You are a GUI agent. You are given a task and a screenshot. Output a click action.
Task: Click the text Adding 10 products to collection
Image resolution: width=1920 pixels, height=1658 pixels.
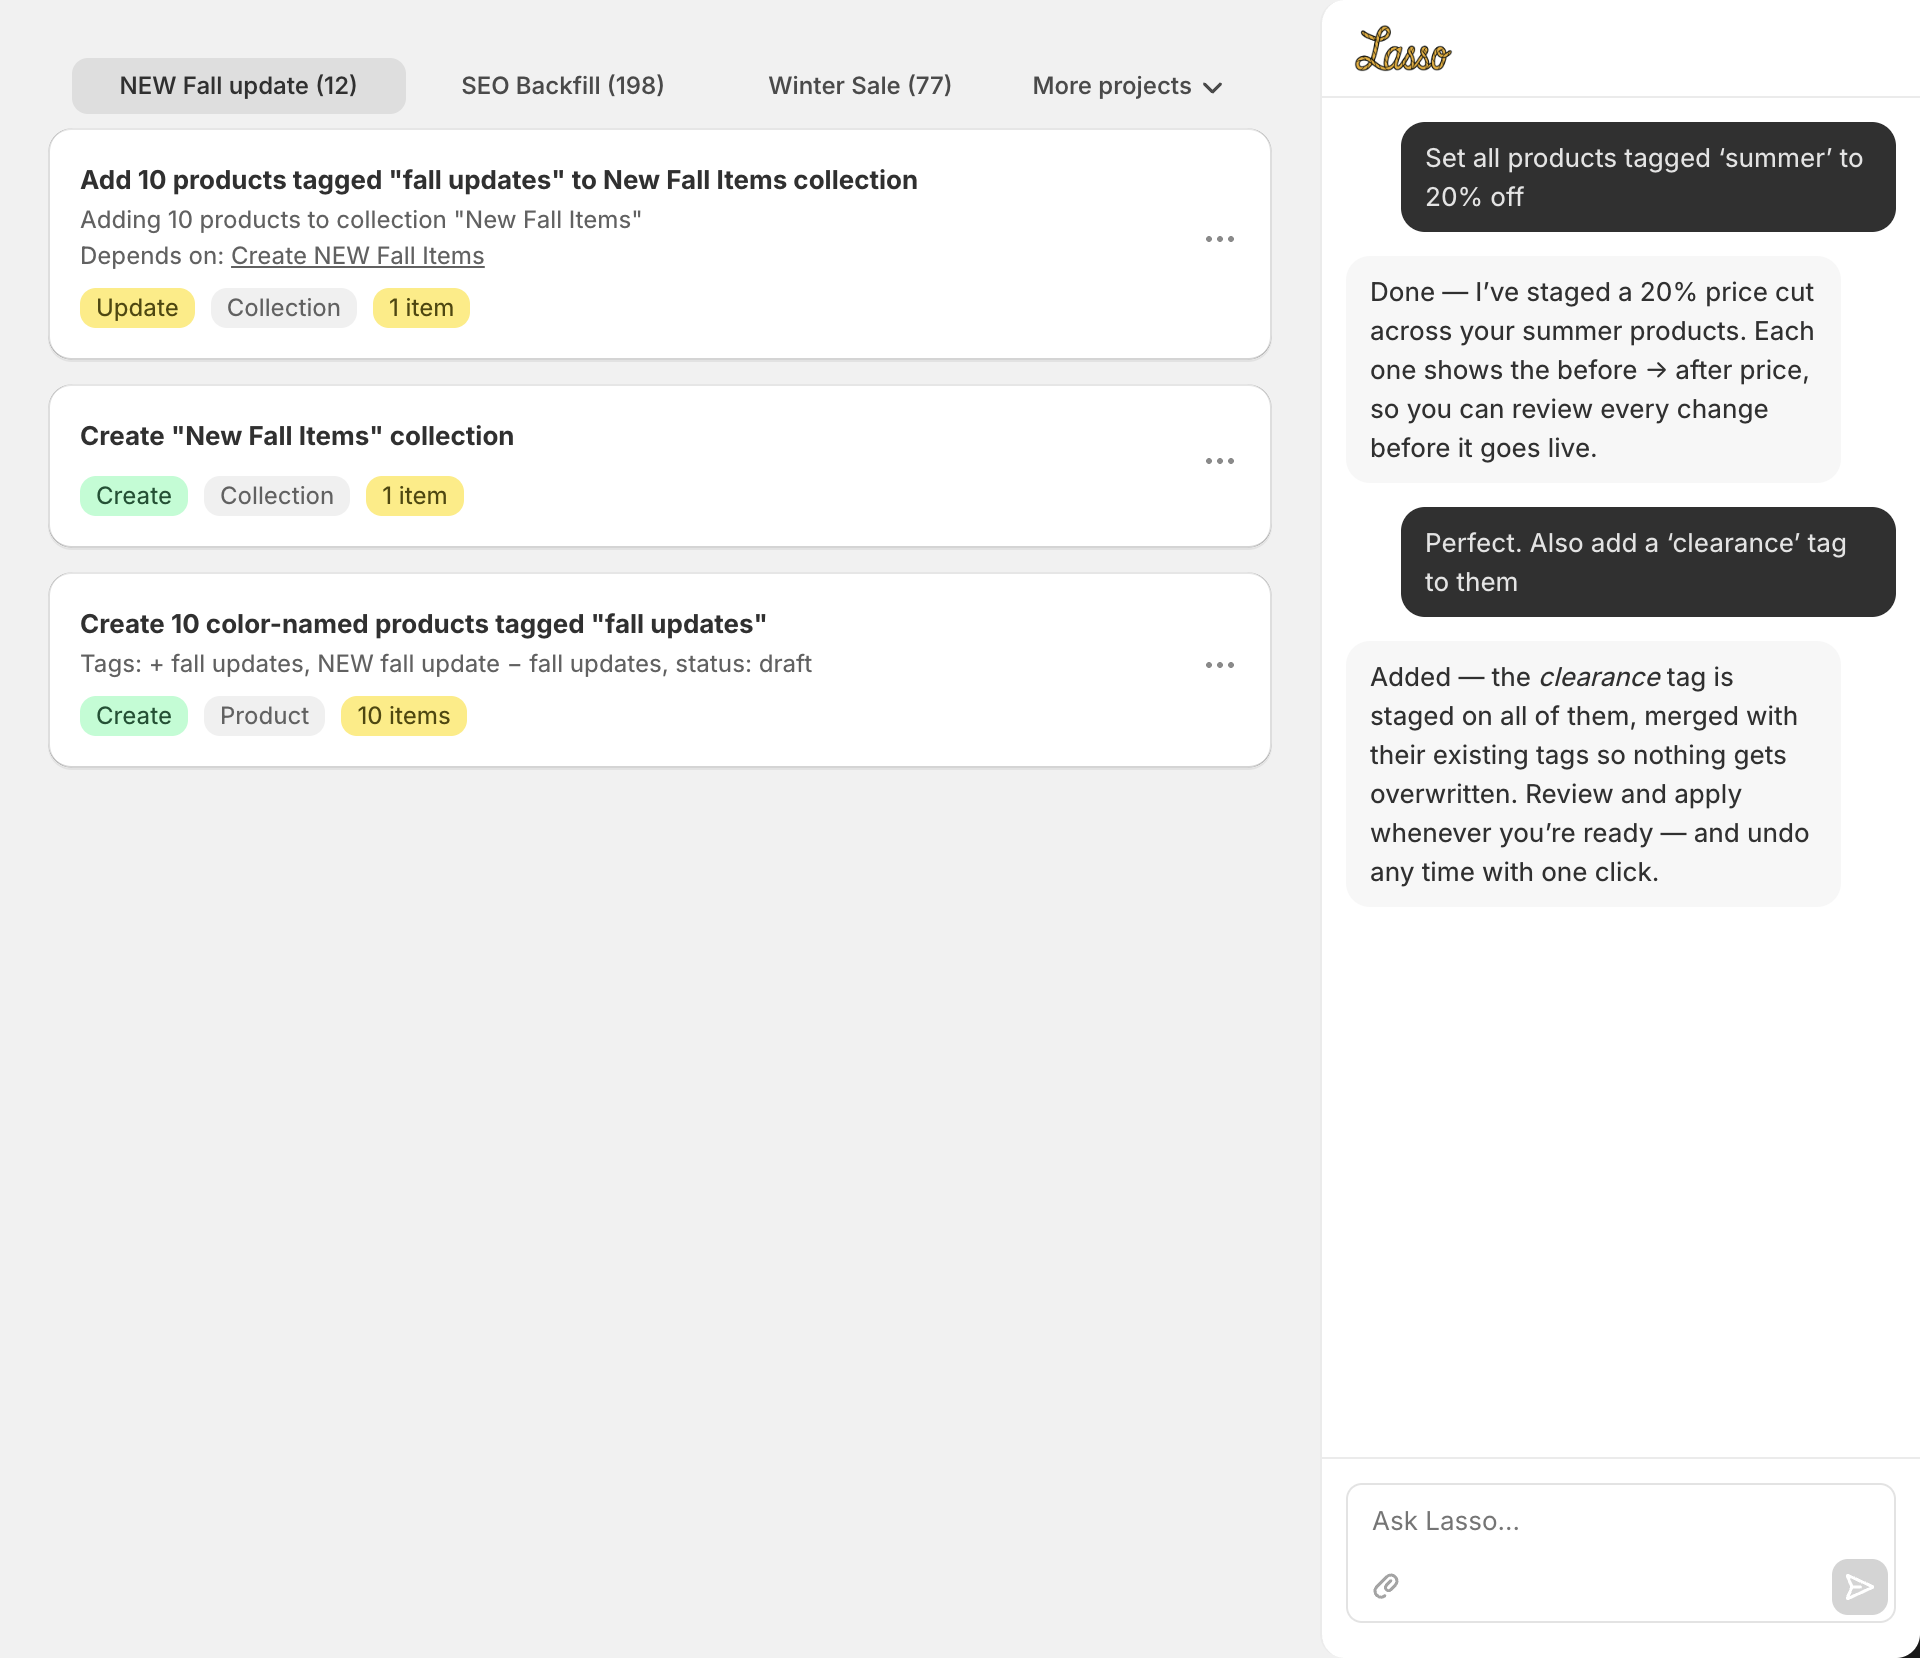[360, 220]
